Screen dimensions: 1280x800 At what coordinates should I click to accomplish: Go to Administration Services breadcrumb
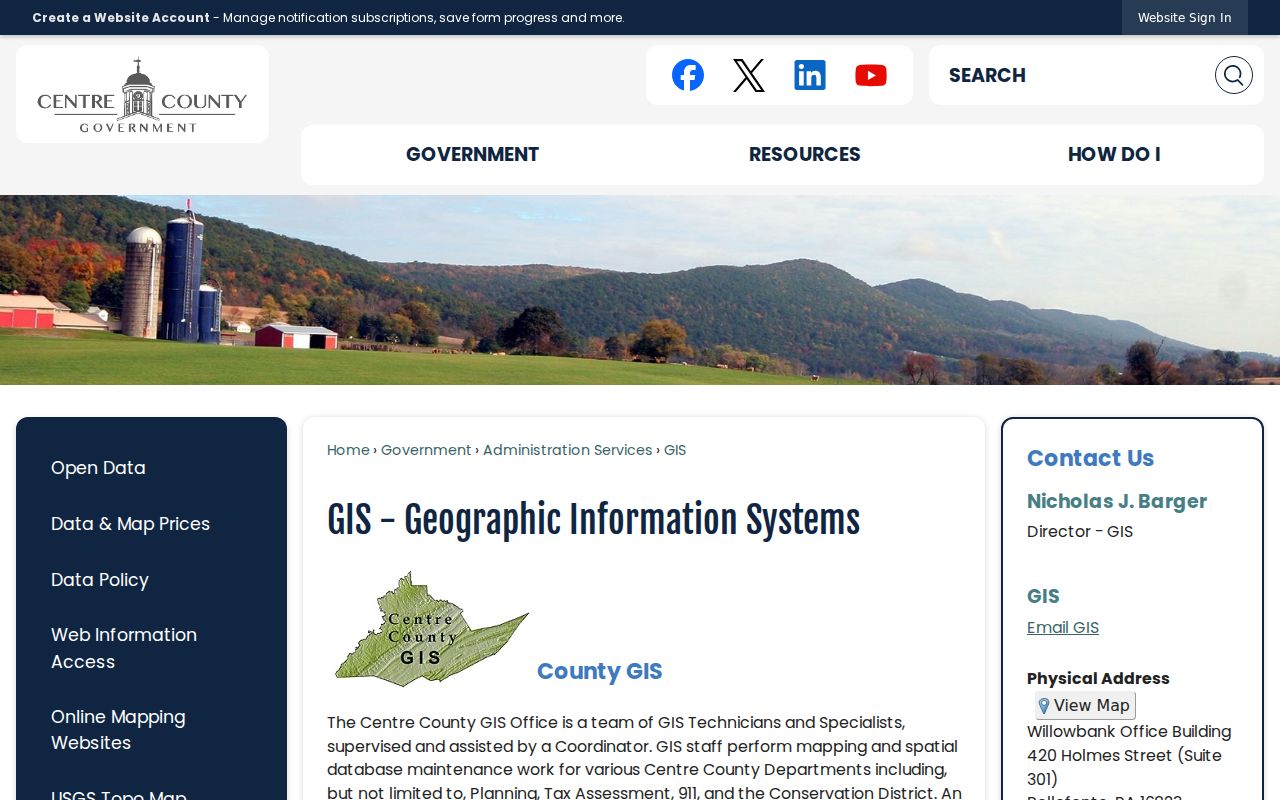pyautogui.click(x=567, y=450)
